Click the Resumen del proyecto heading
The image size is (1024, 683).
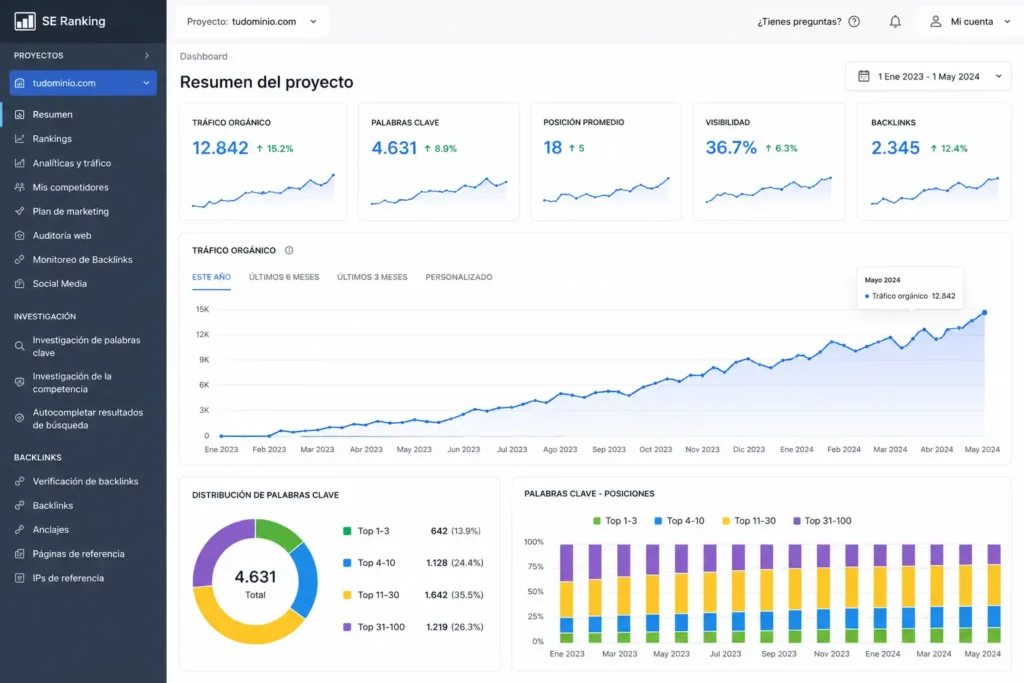[x=266, y=82]
